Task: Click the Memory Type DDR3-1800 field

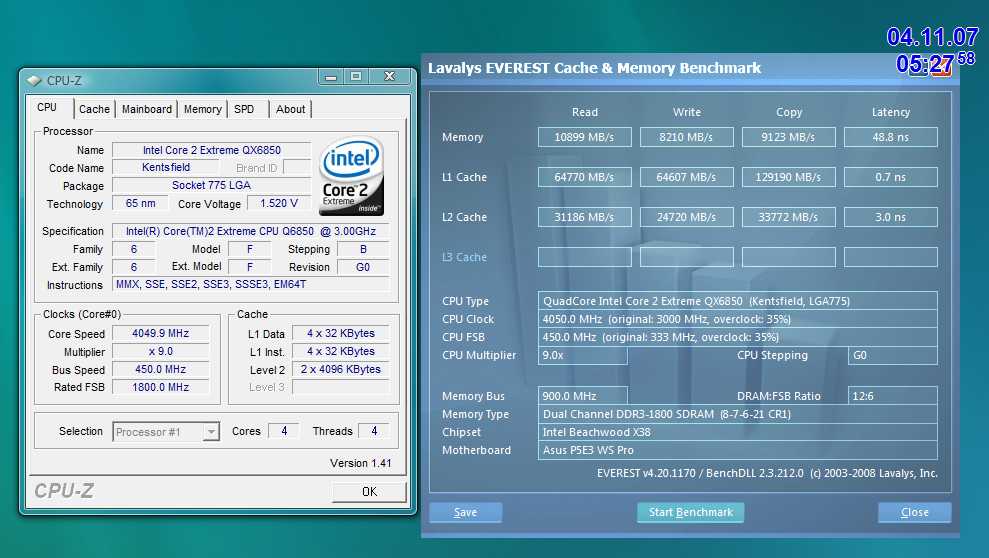Action: (x=737, y=414)
